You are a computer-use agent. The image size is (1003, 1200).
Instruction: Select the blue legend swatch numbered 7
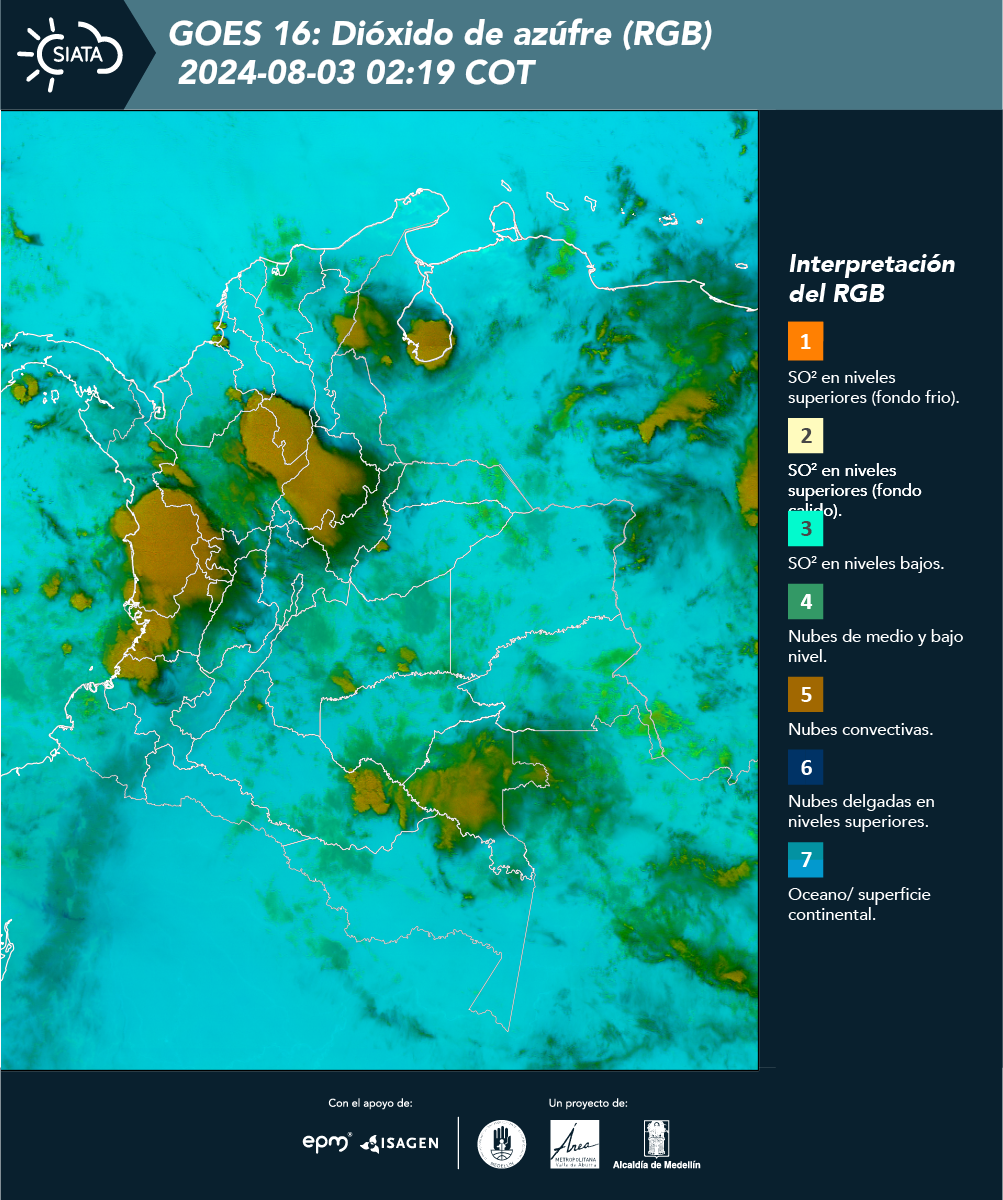(x=805, y=860)
